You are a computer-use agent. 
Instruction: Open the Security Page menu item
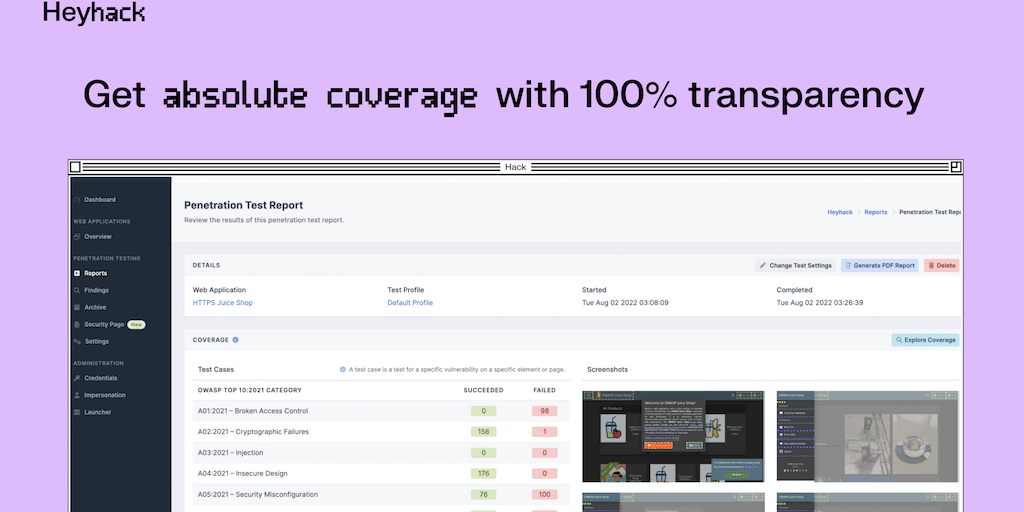coord(104,324)
